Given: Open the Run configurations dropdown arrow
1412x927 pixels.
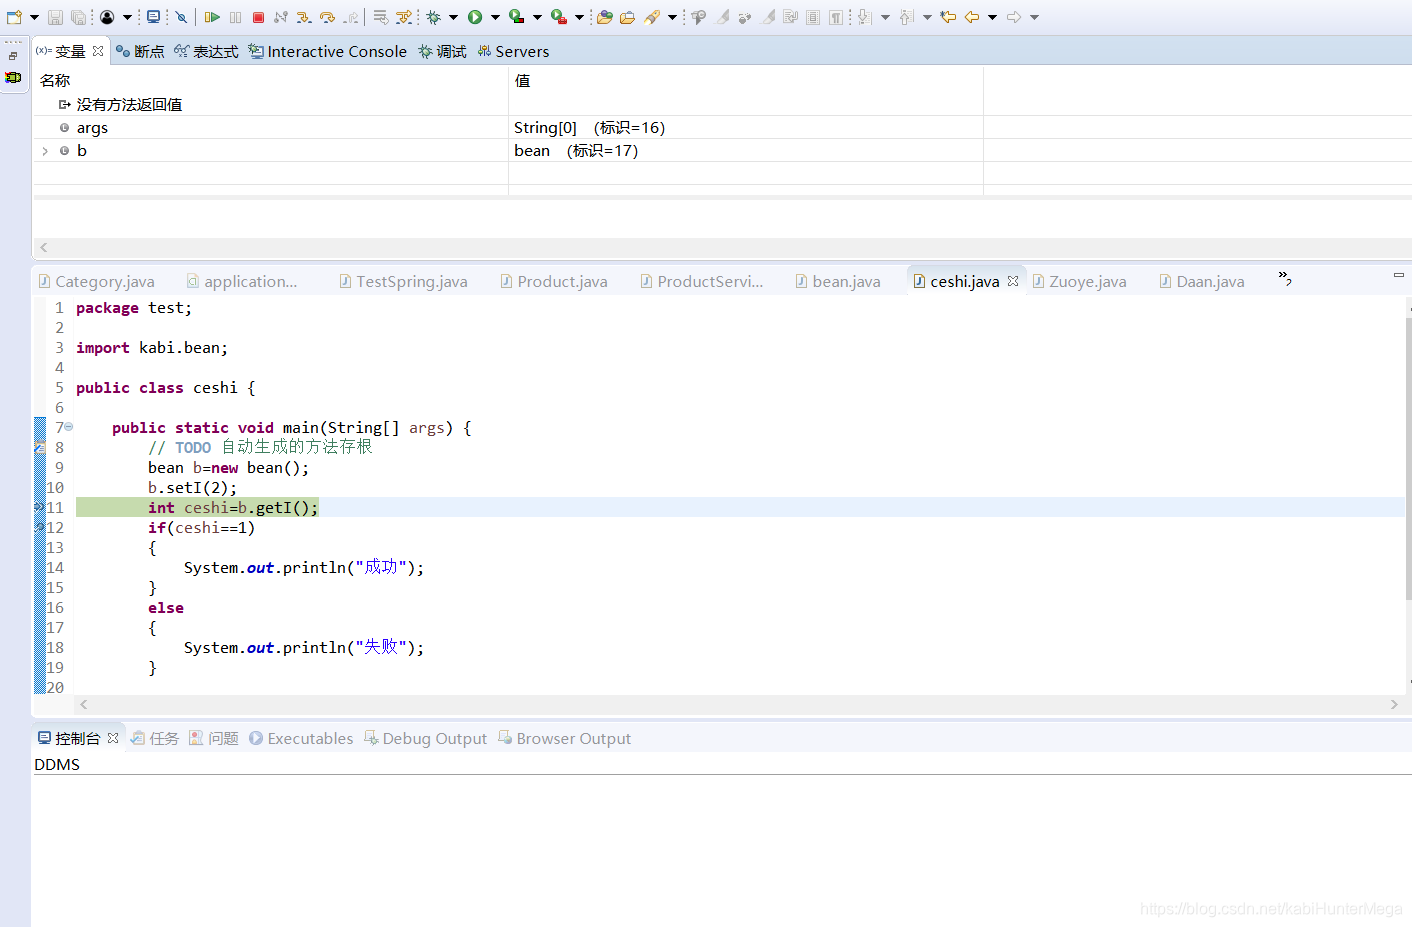Looking at the screenshot, I should tap(495, 17).
